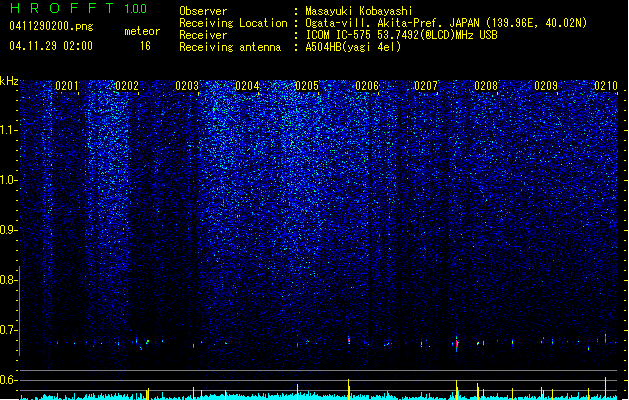Click time marker 0209
This screenshot has width=629, height=400.
point(546,86)
